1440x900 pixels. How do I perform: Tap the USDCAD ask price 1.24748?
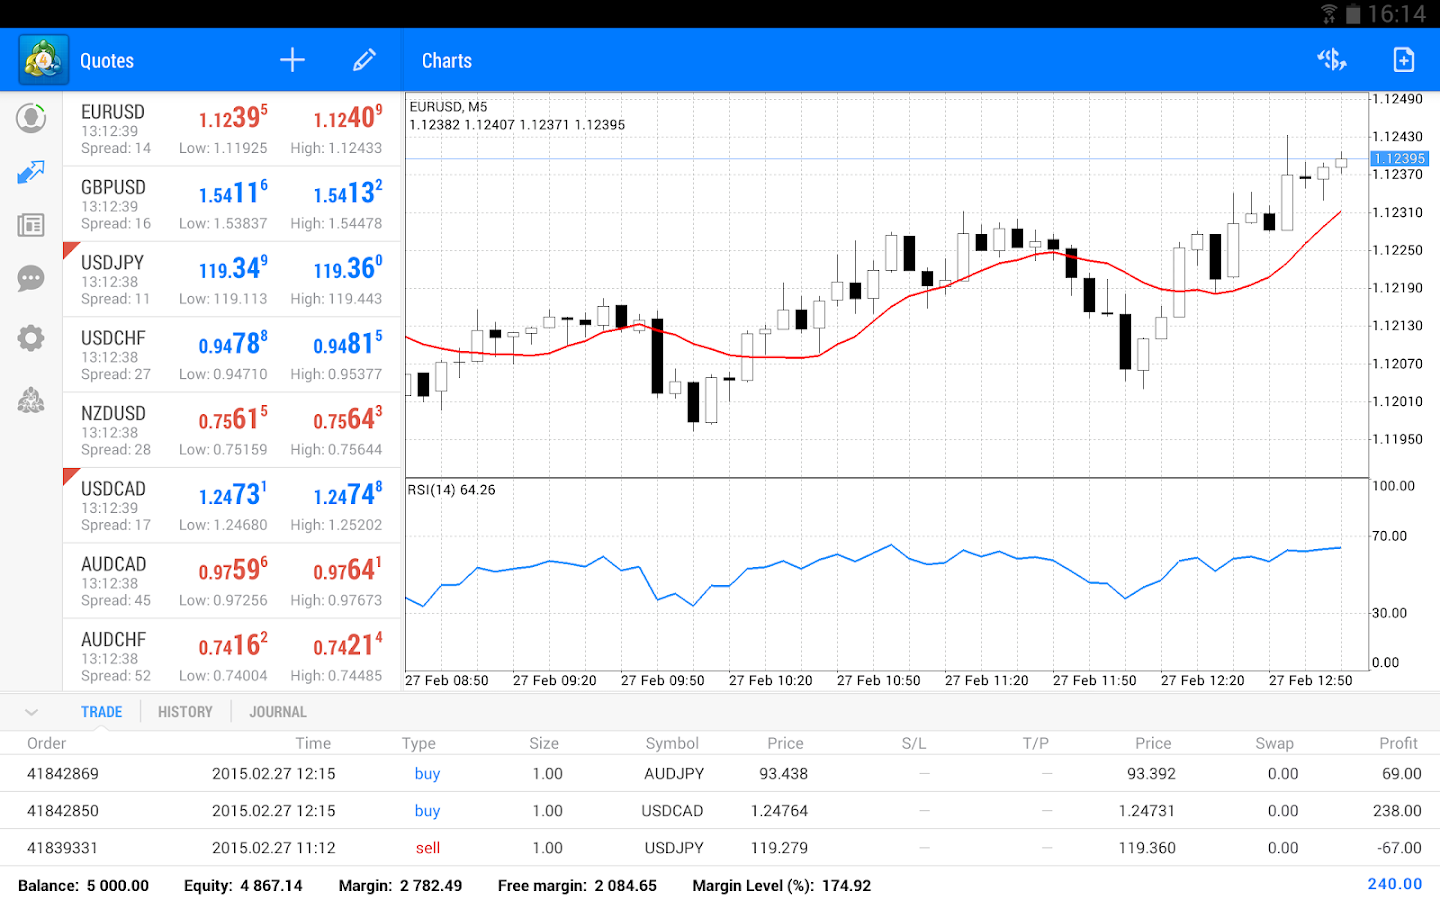click(x=348, y=495)
